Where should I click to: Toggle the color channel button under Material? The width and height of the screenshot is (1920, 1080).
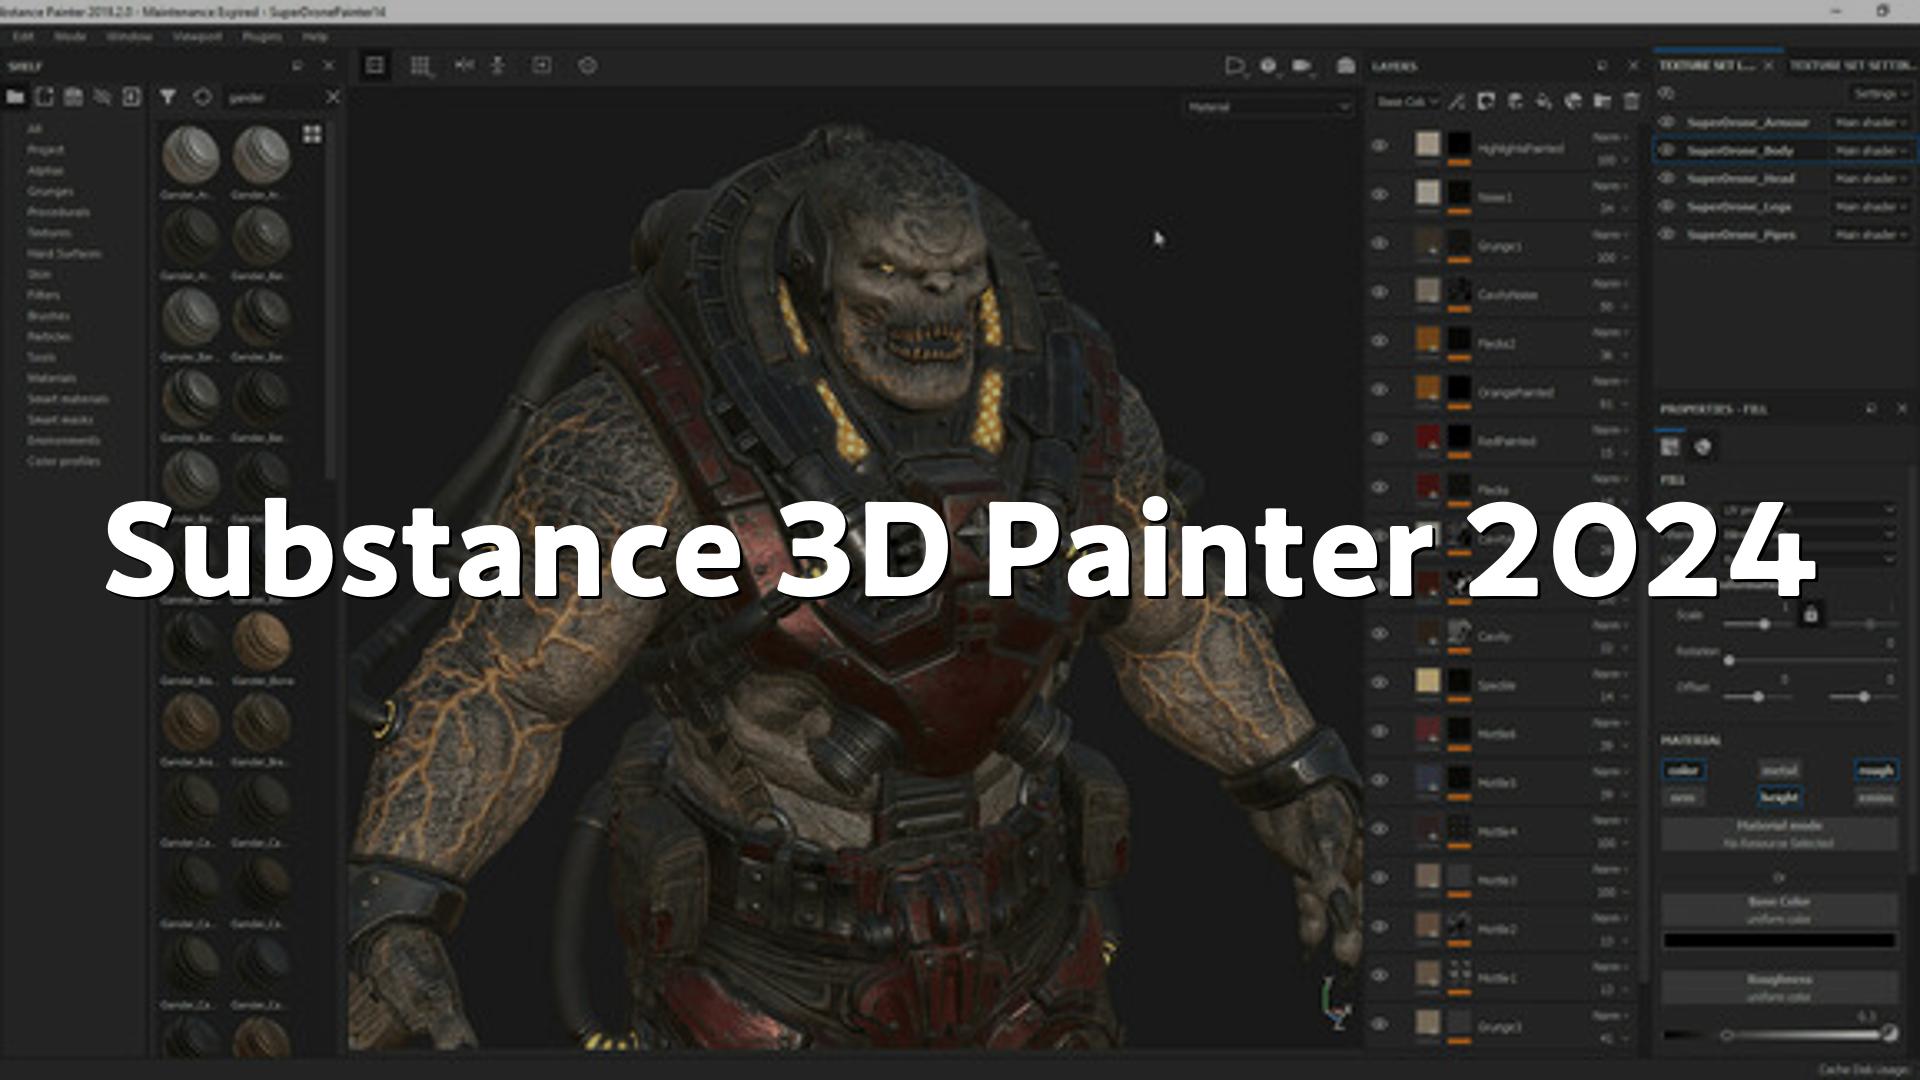pyautogui.click(x=1683, y=770)
